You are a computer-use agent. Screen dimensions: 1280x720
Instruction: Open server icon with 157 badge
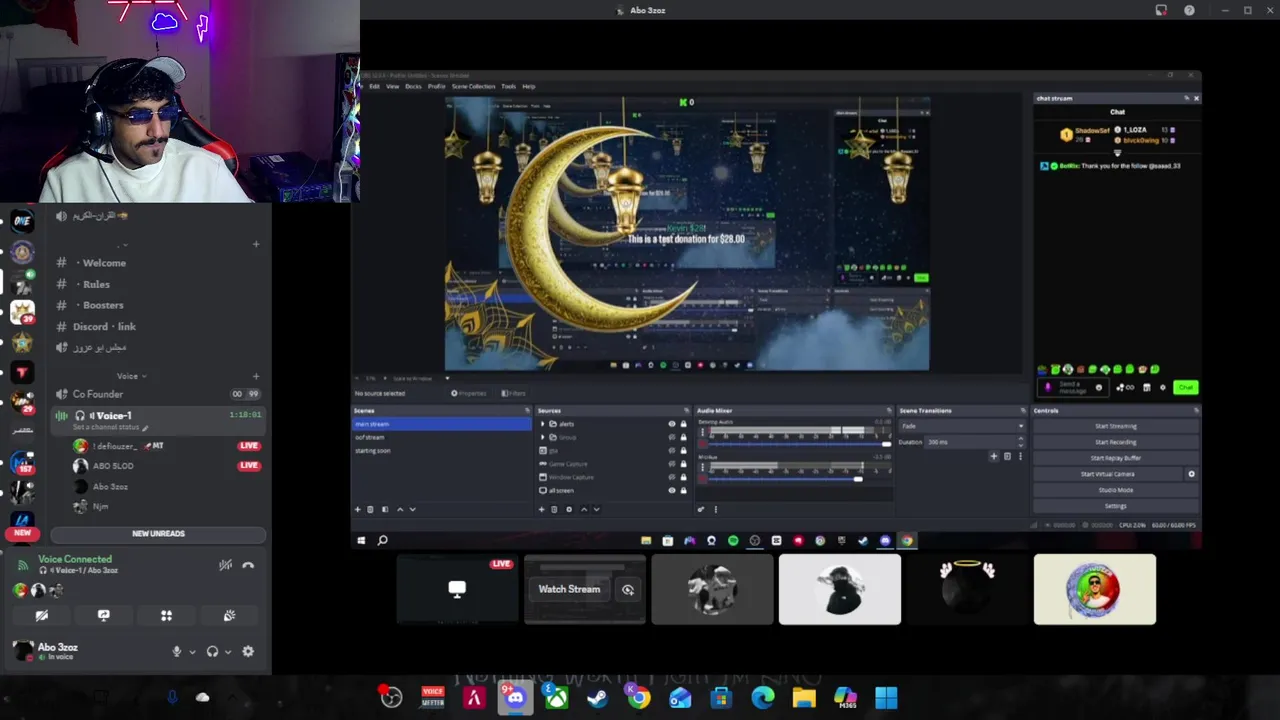[22, 463]
